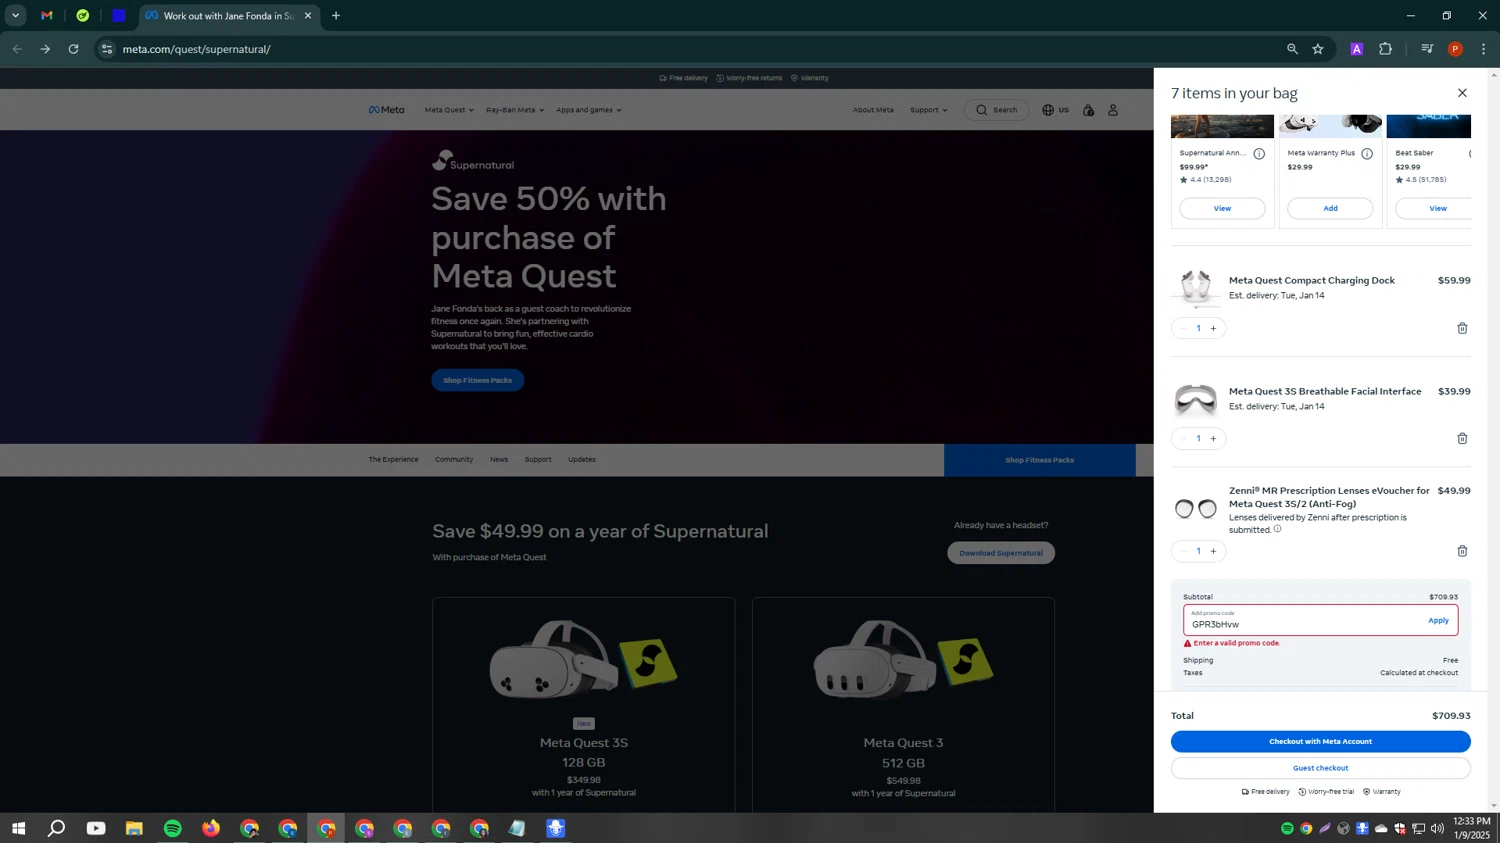Viewport: 1500px width, 843px height.
Task: Increase quantity of Breathable Facial Interface
Action: click(x=1213, y=439)
